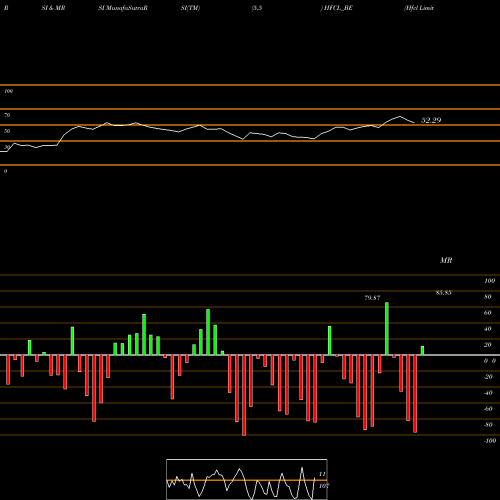Click the MR axis label -40
The image size is (500, 500).
coord(488,393)
